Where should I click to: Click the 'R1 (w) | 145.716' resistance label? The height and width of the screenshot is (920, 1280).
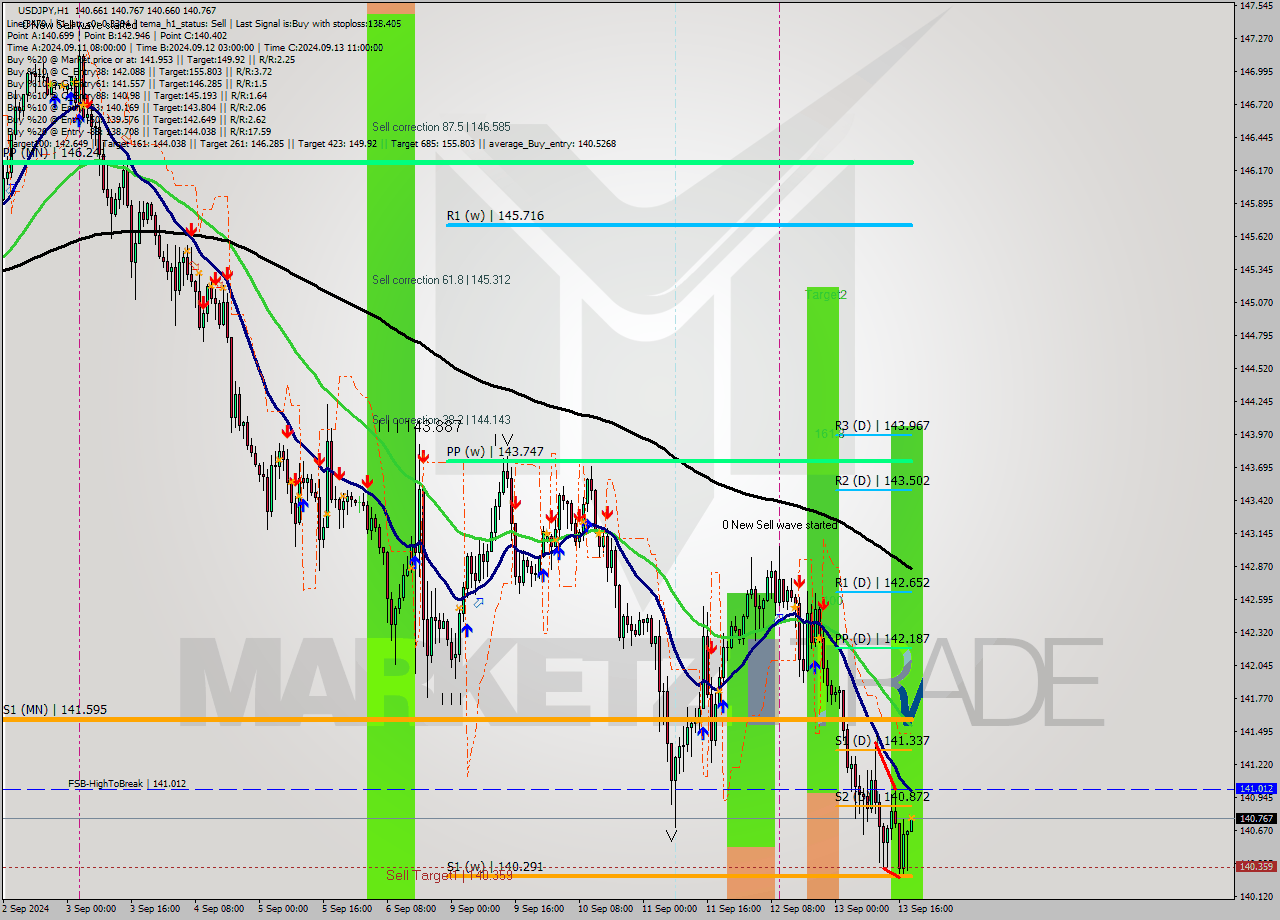tap(495, 215)
